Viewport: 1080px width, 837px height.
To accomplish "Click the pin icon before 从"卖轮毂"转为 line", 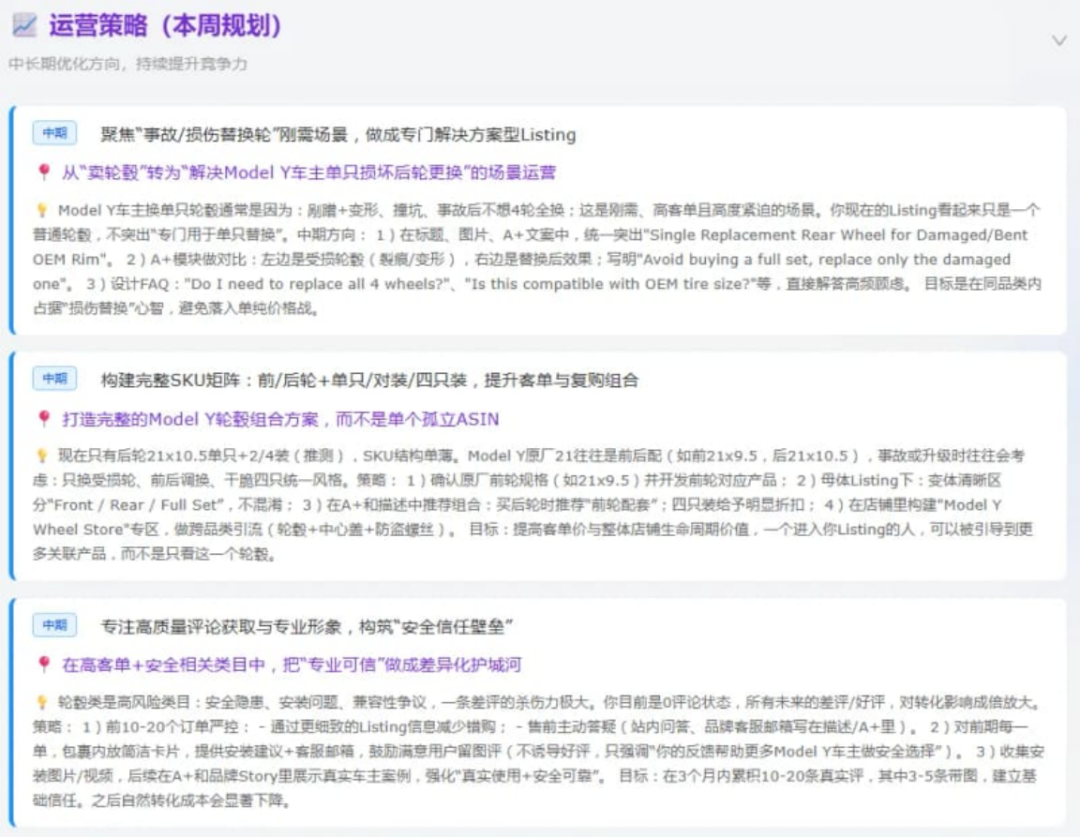I will tap(43, 172).
